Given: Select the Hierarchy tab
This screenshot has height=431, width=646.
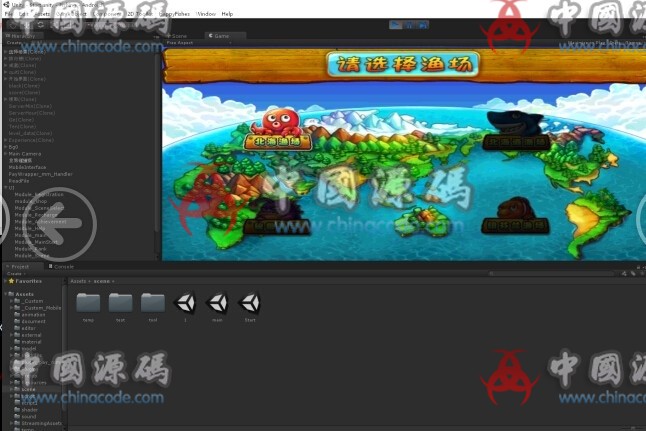Looking at the screenshot, I should [x=21, y=36].
